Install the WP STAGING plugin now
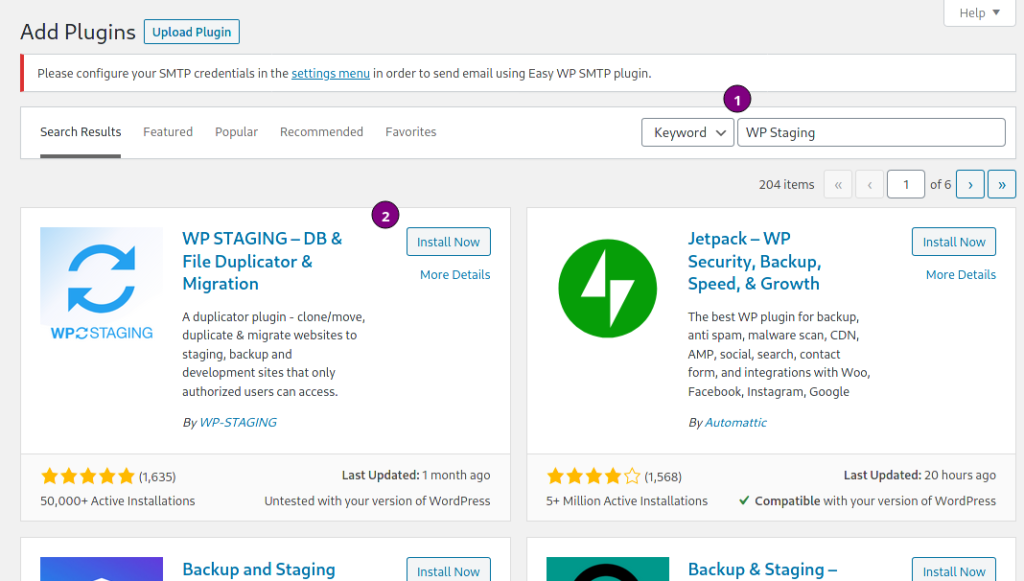 [448, 242]
